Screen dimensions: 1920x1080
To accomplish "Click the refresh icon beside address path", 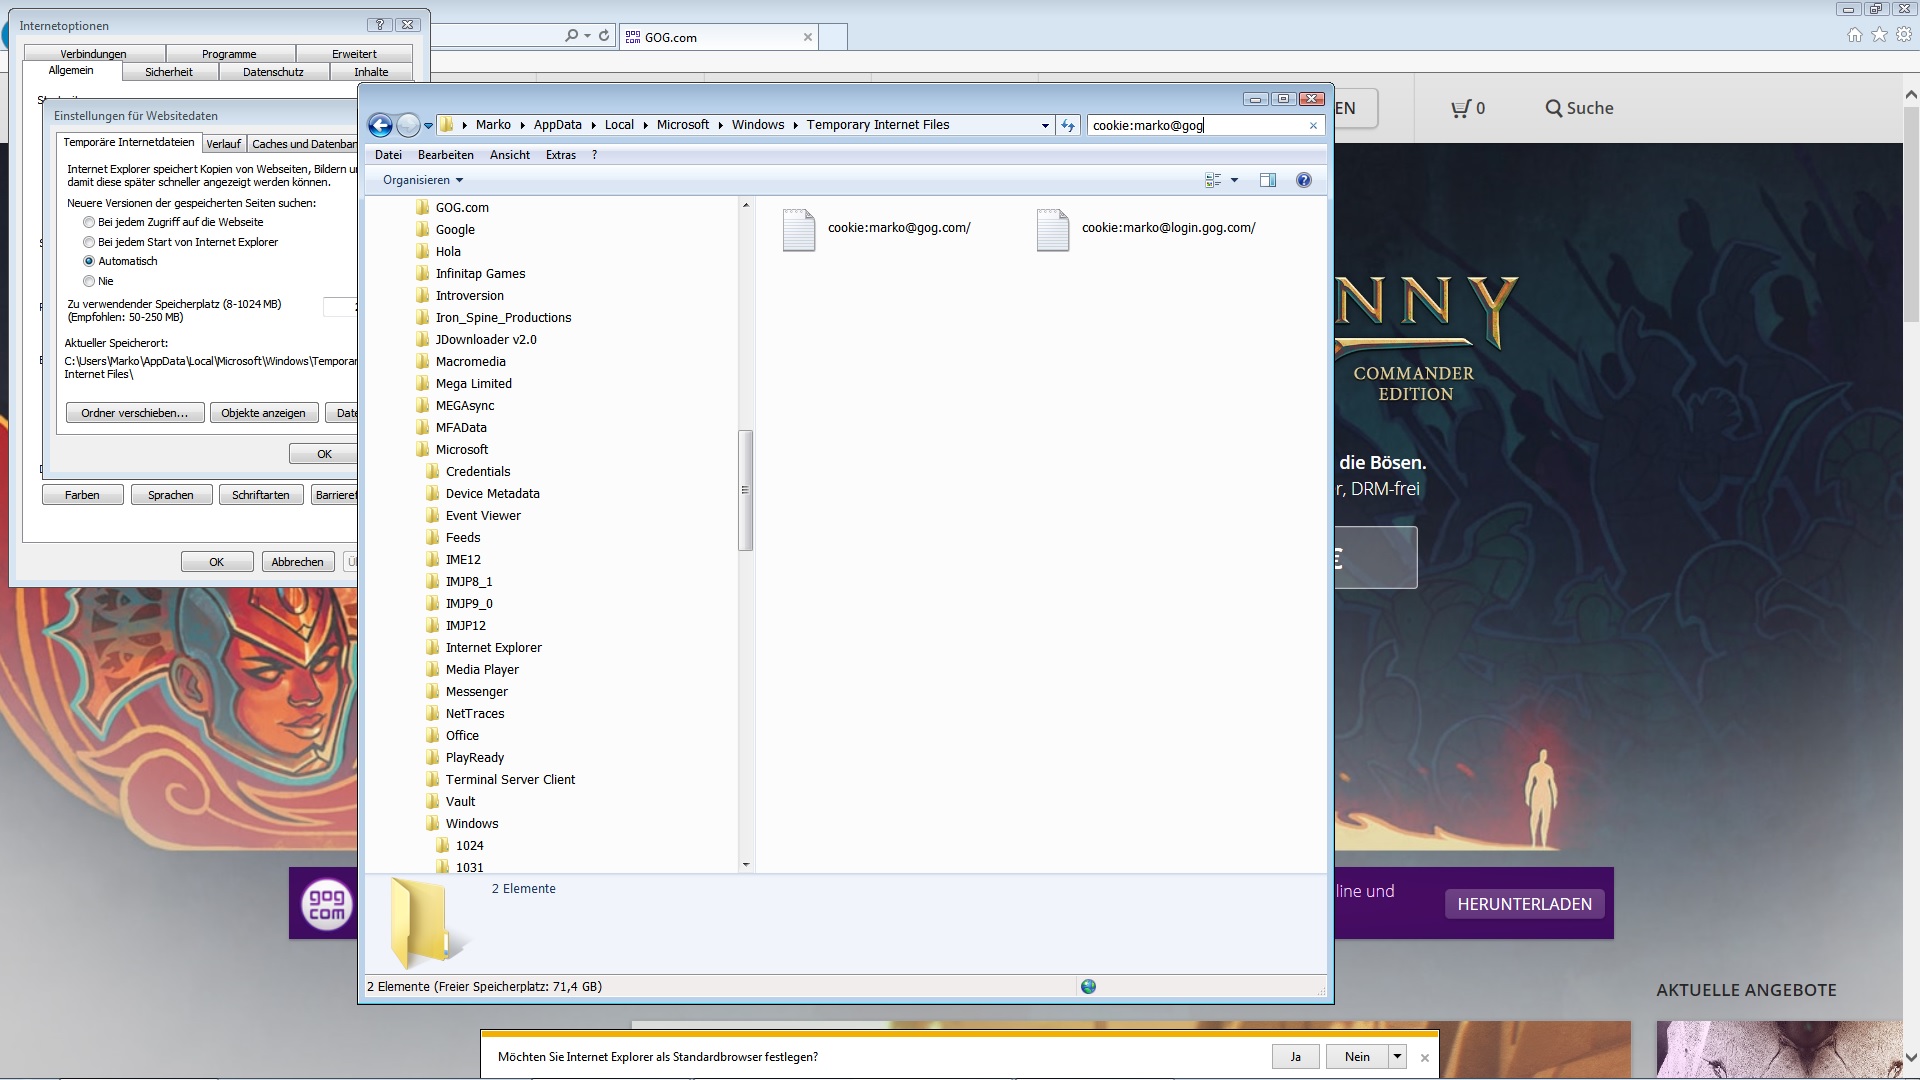I will pos(1068,125).
